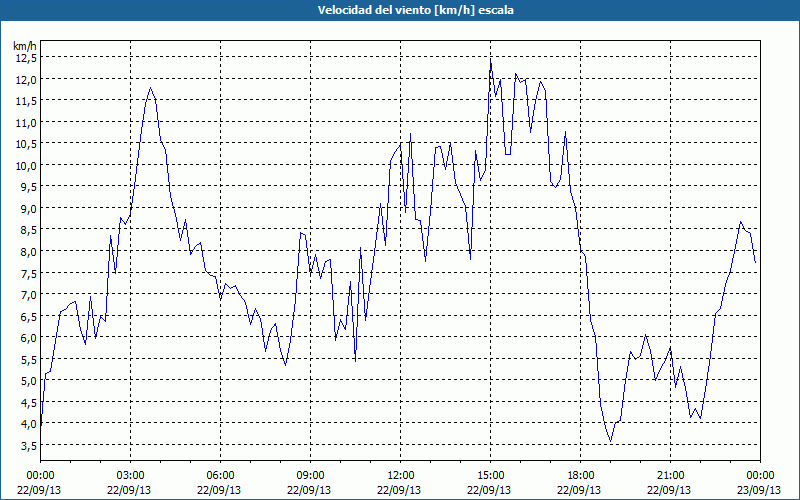Screen dimensions: 800x500
Task: Click the 03:00 time axis label
Action: [130, 476]
